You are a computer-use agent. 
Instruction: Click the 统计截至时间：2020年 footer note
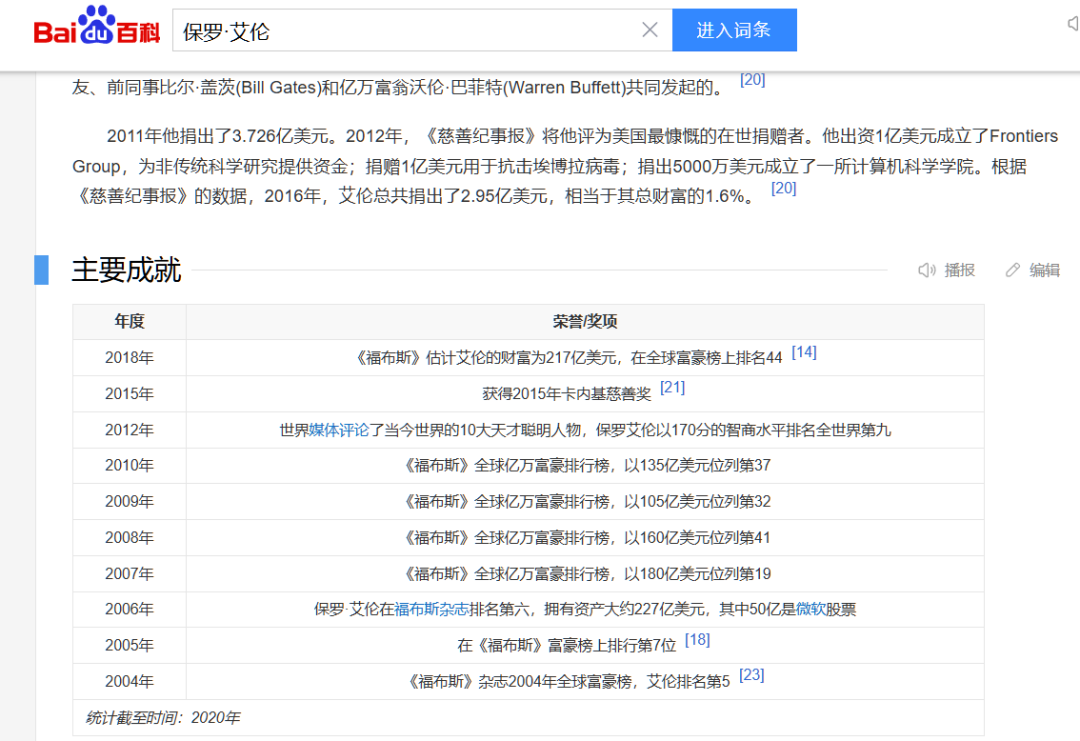(x=163, y=718)
